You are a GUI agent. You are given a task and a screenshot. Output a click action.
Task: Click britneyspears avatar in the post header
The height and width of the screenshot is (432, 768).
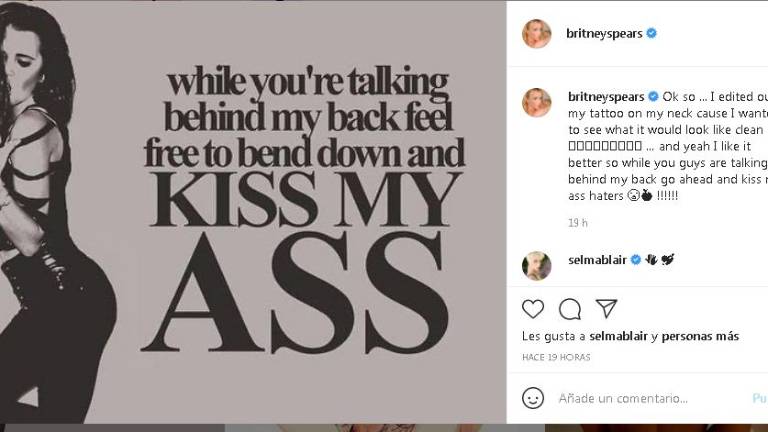537,33
